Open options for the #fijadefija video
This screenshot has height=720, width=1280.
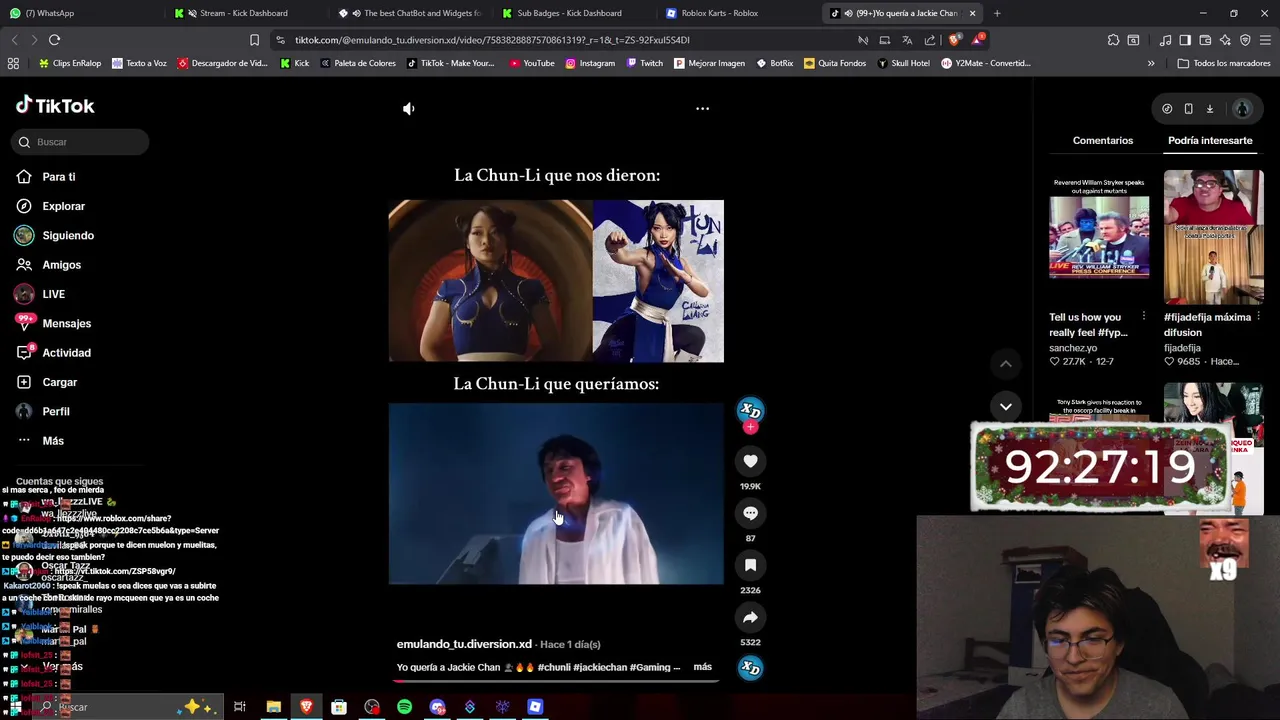click(x=1258, y=317)
